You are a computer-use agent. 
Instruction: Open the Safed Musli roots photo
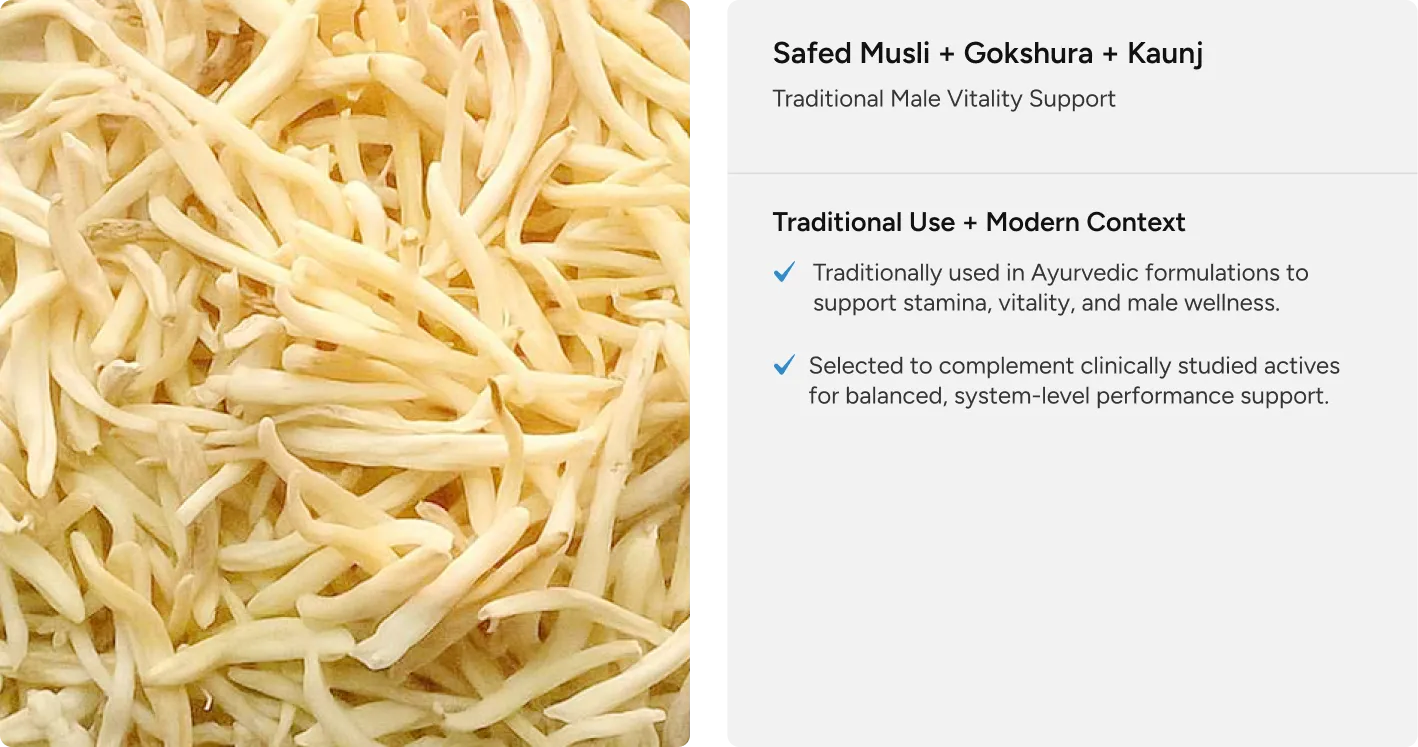coord(345,373)
